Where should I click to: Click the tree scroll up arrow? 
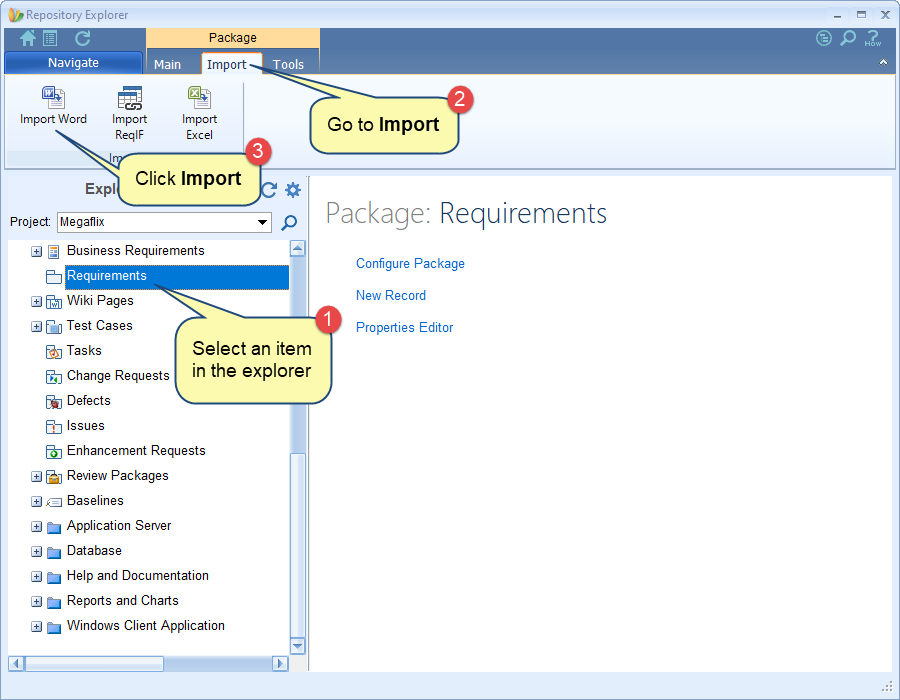(297, 248)
